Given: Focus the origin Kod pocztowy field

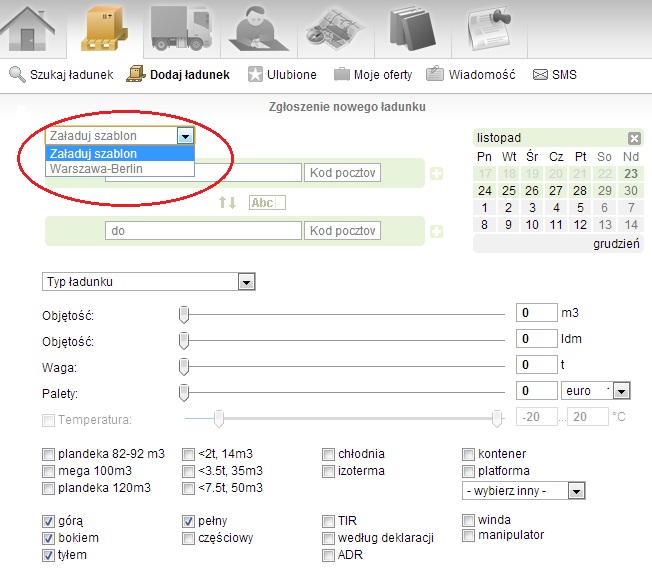Looking at the screenshot, I should [x=343, y=173].
